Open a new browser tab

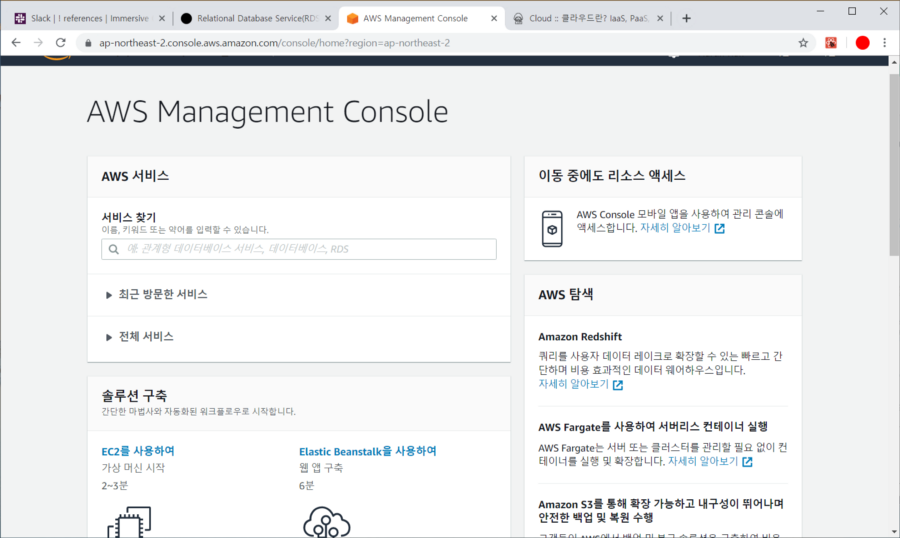coord(686,18)
